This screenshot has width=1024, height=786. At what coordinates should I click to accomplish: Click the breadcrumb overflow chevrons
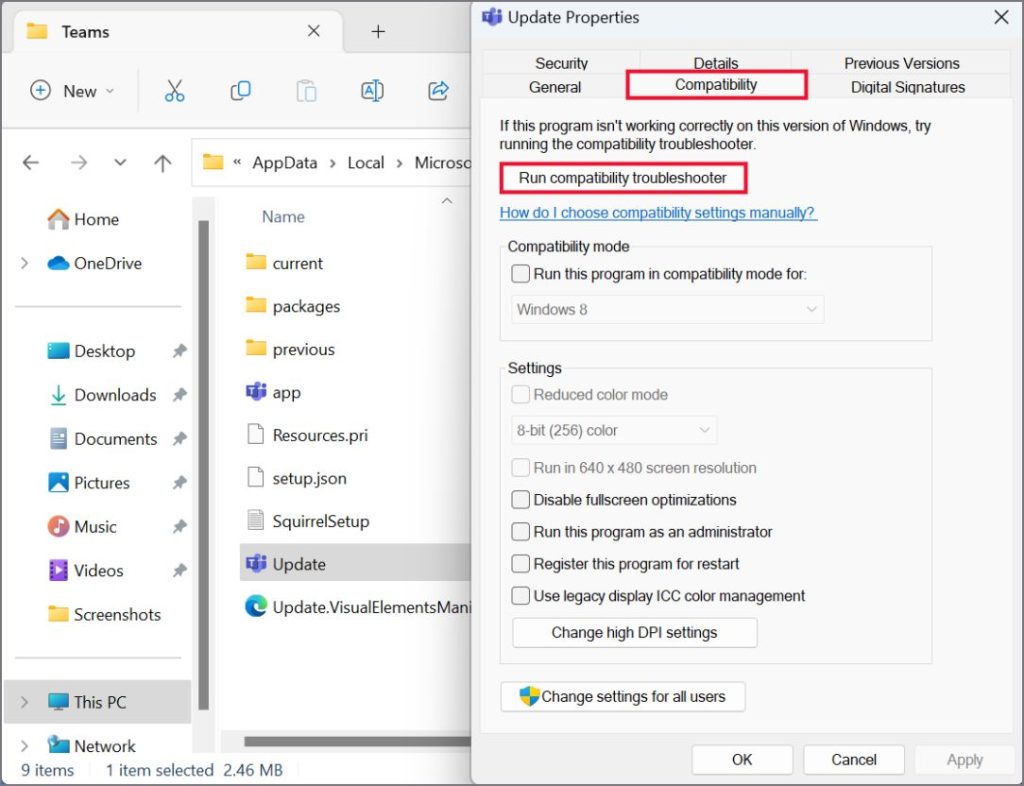(237, 163)
